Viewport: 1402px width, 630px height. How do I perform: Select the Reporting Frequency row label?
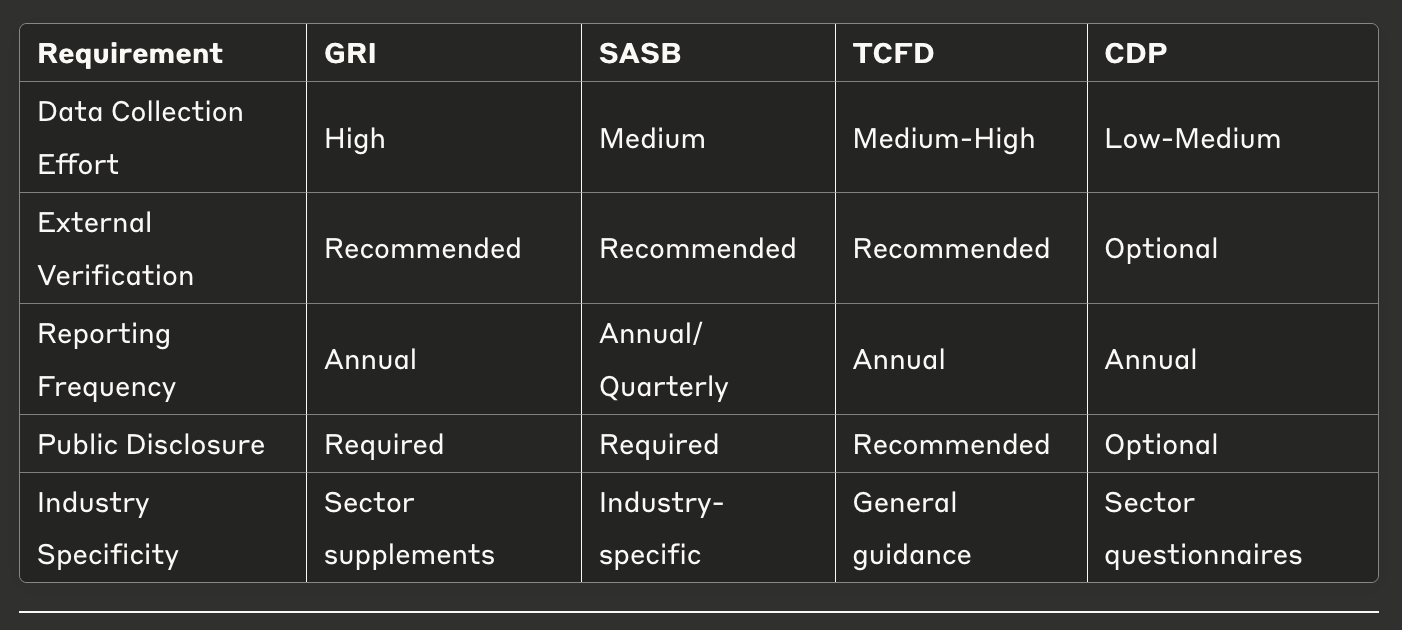[106, 360]
